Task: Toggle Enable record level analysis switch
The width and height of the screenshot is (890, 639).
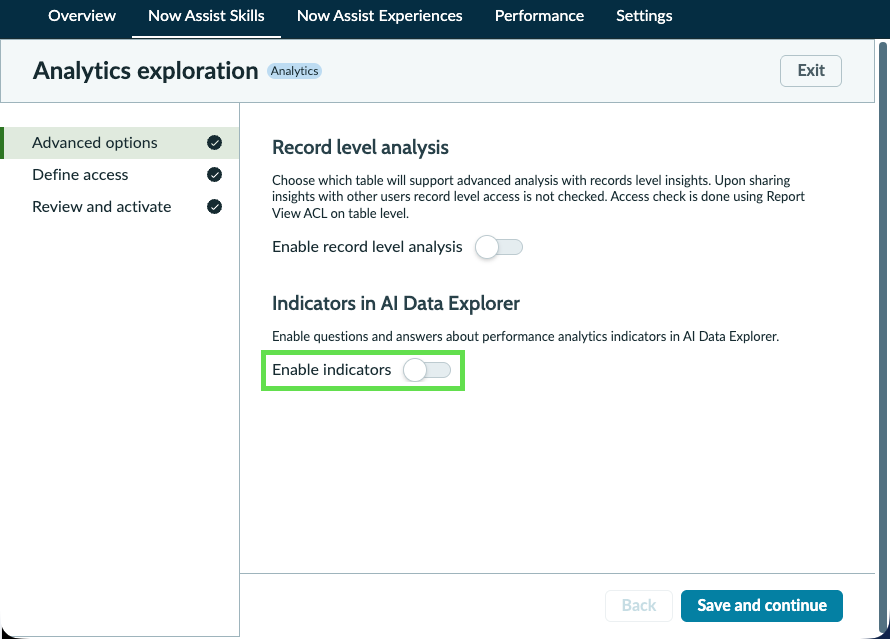Action: 499,247
